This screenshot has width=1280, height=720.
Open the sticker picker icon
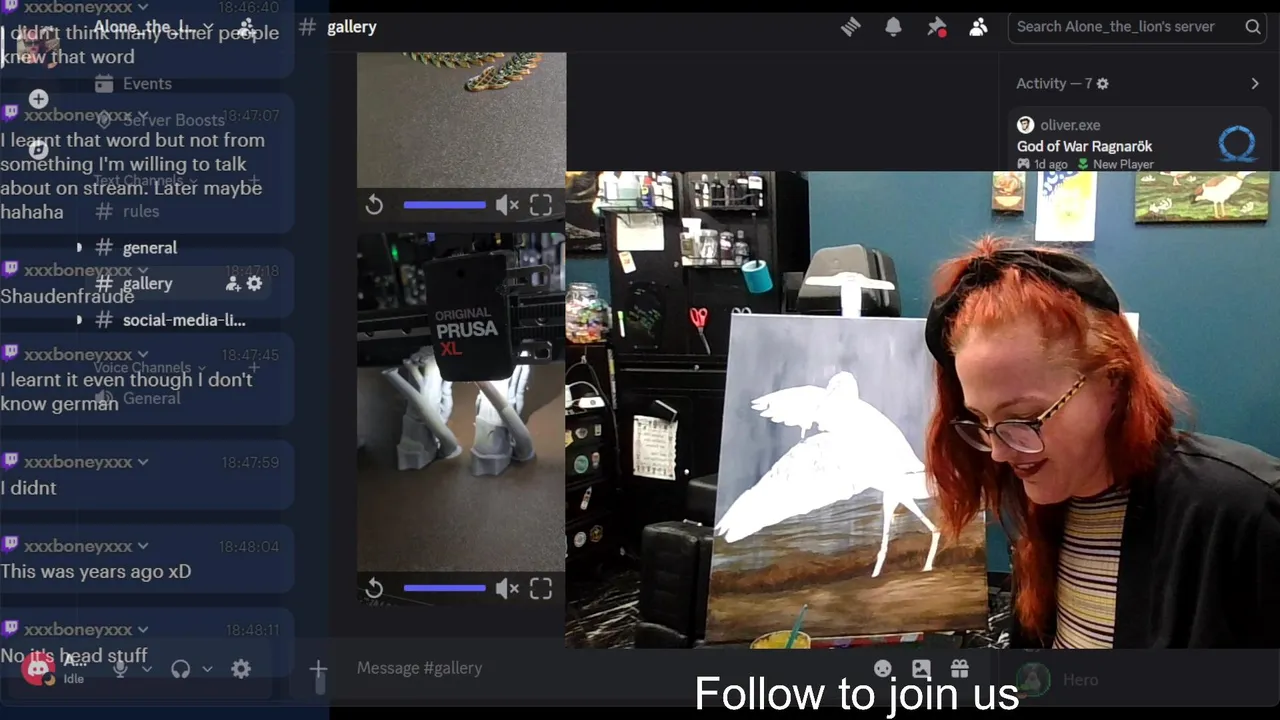(921, 668)
